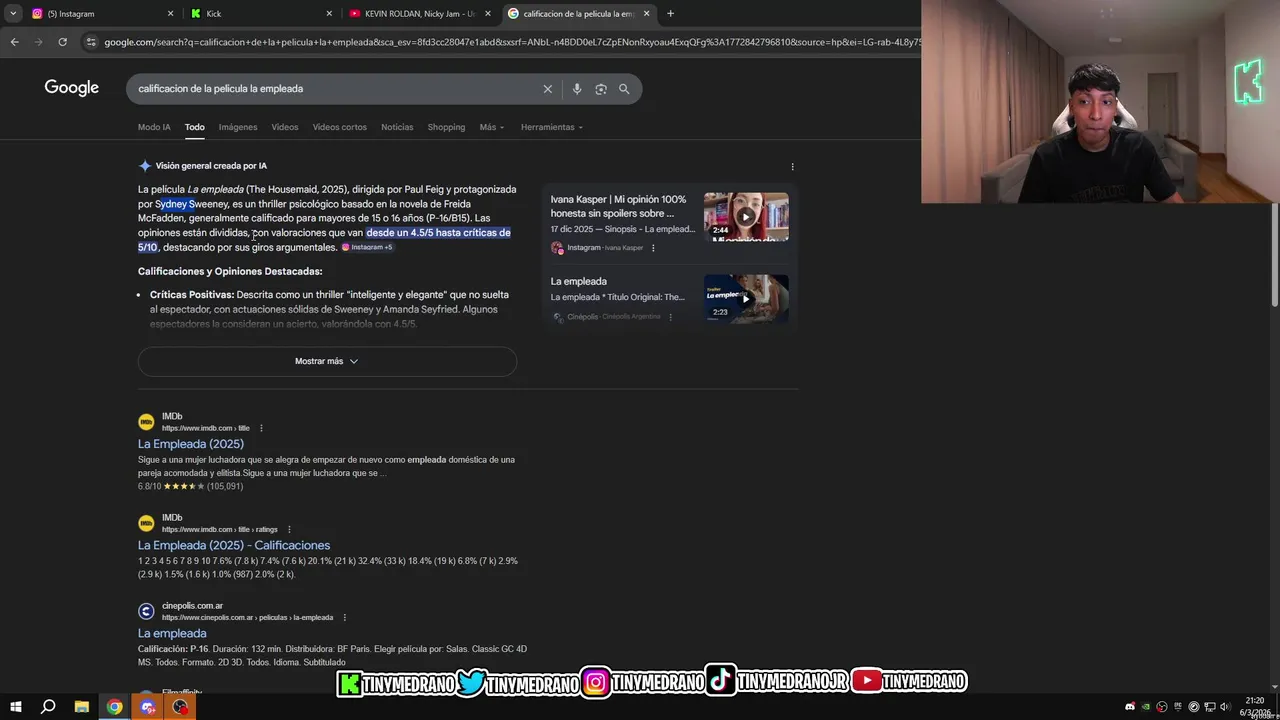This screenshot has width=1280, height=720.
Task: Open the Shopping results tab
Action: tap(446, 127)
